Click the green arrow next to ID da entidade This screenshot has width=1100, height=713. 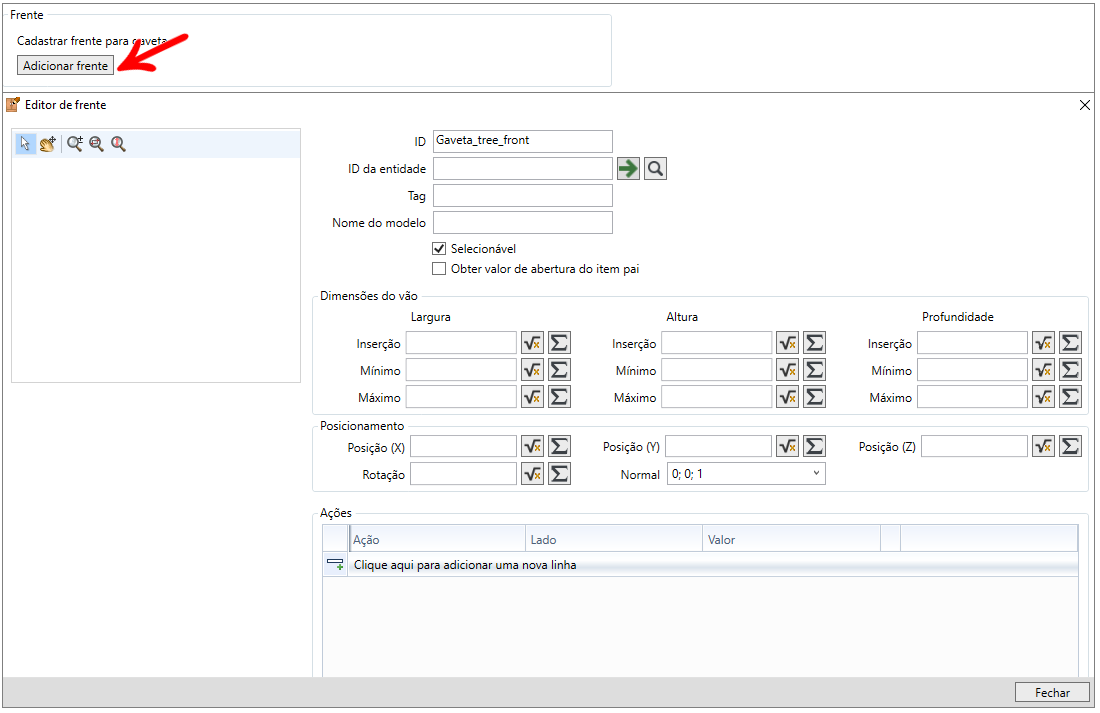click(x=629, y=168)
